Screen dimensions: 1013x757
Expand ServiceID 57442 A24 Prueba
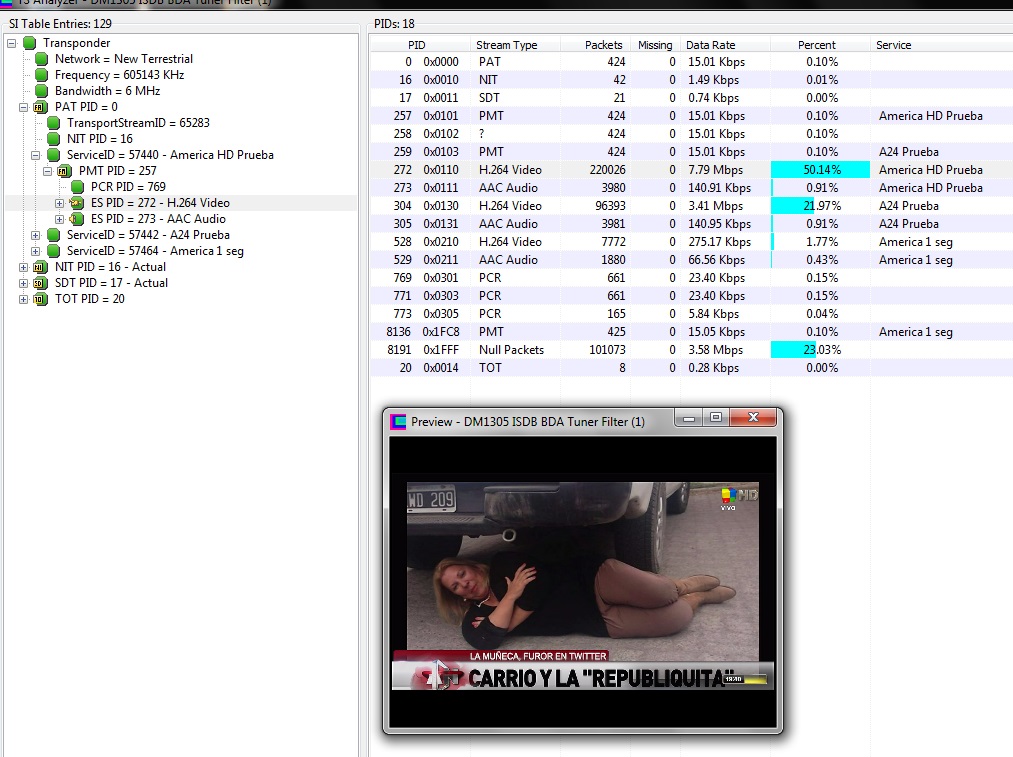pos(36,235)
